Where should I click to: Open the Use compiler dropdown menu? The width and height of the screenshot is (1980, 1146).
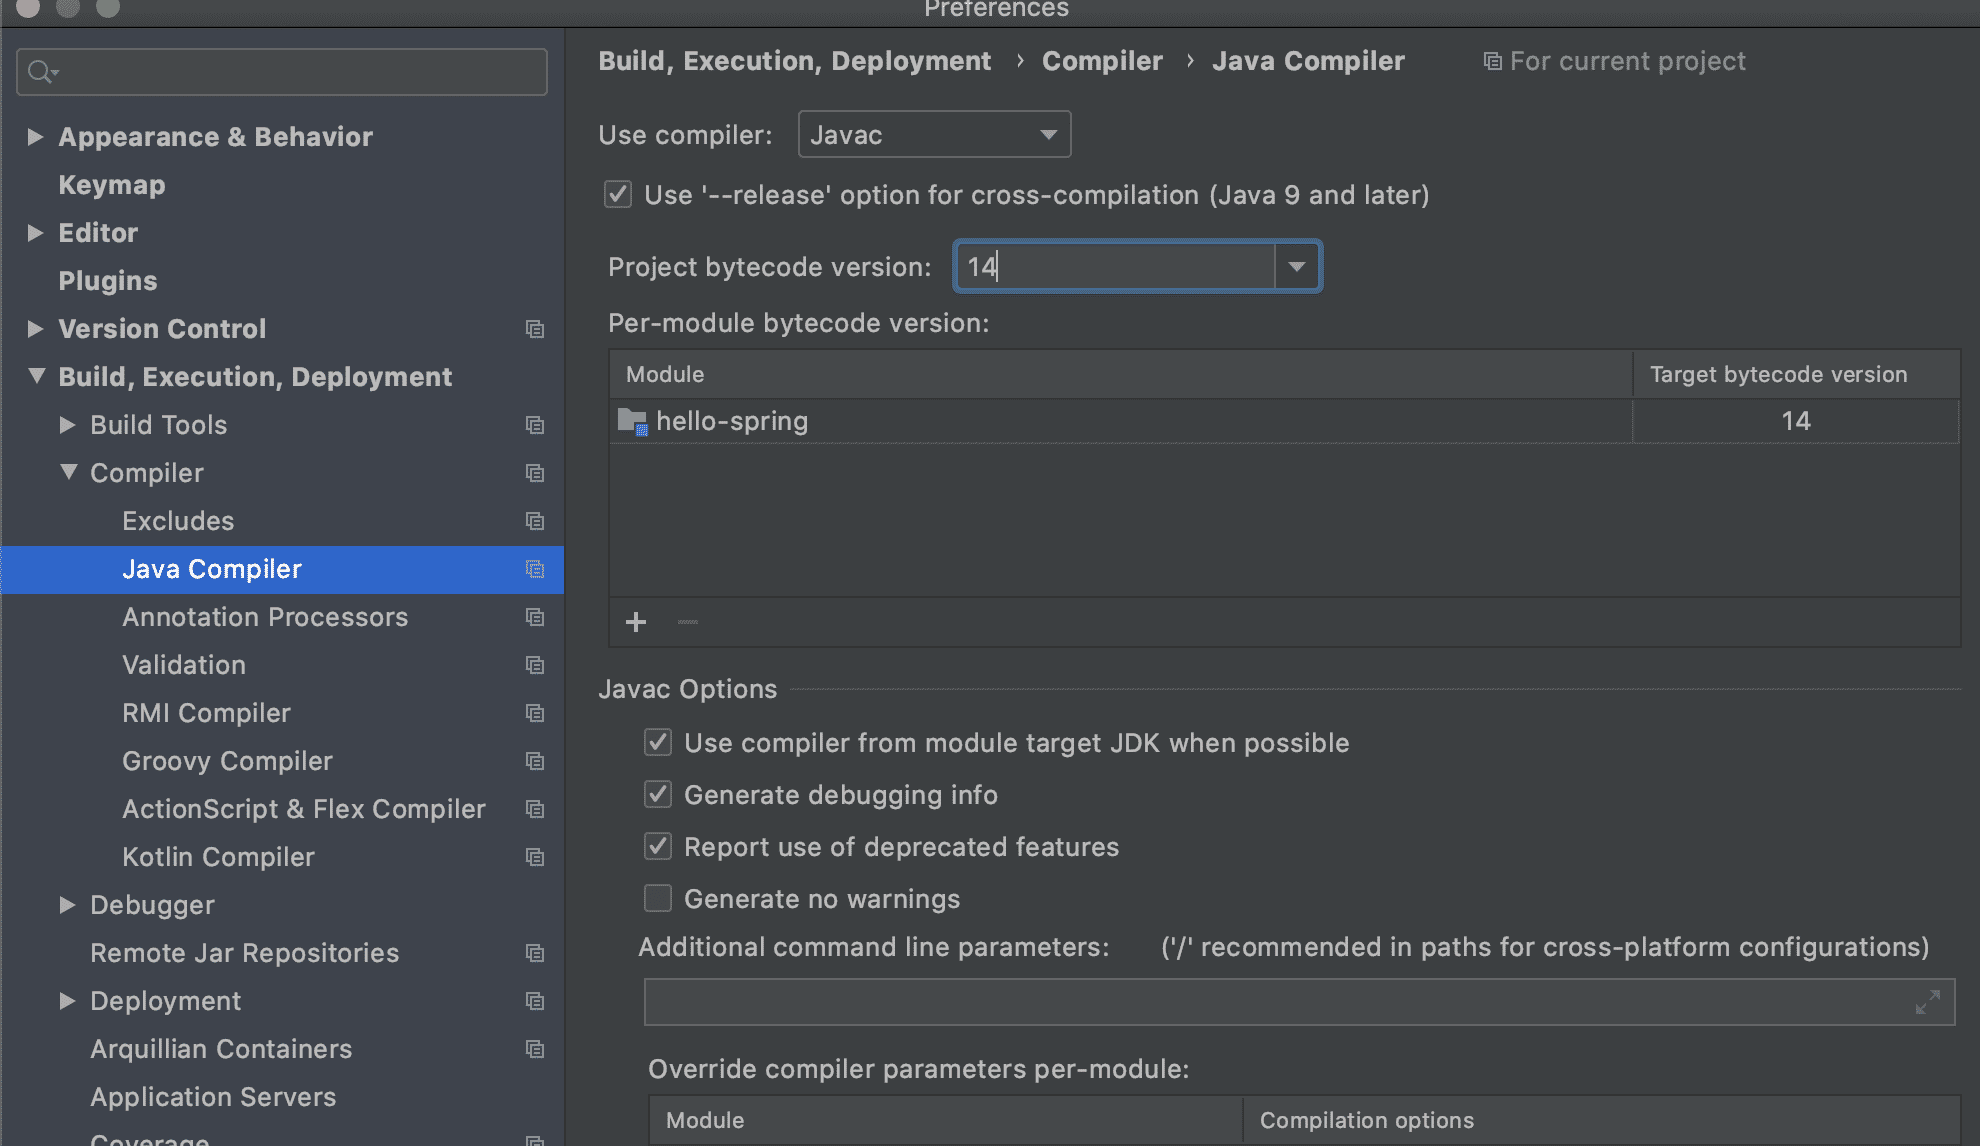[x=933, y=135]
